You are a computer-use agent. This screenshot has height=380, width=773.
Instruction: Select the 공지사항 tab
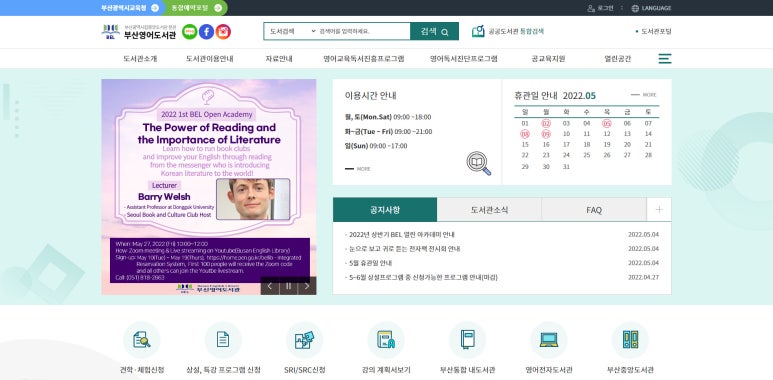tap(385, 209)
